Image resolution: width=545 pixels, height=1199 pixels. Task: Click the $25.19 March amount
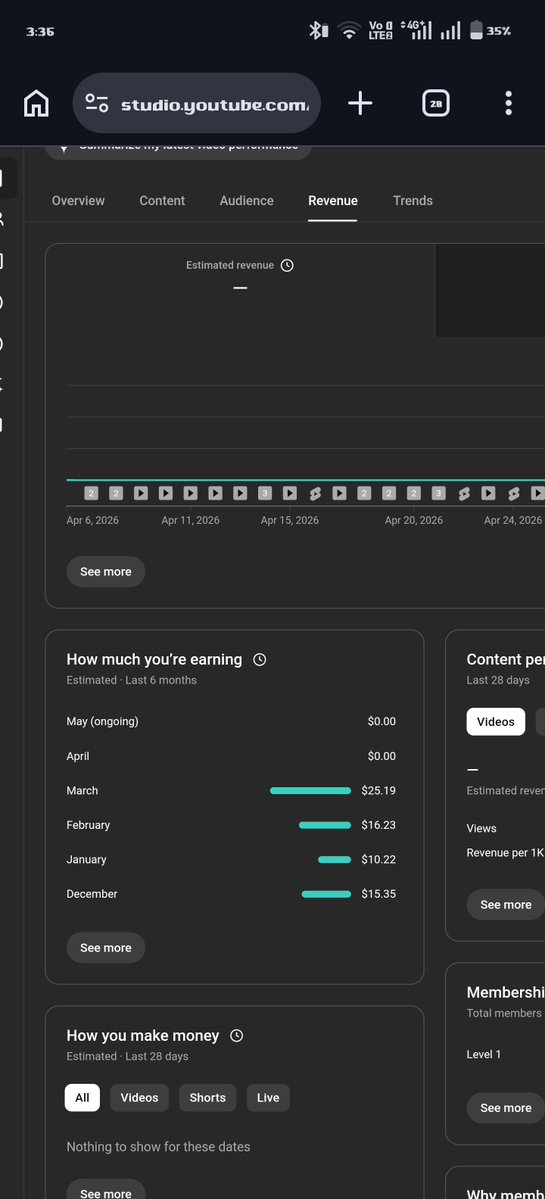[378, 791]
